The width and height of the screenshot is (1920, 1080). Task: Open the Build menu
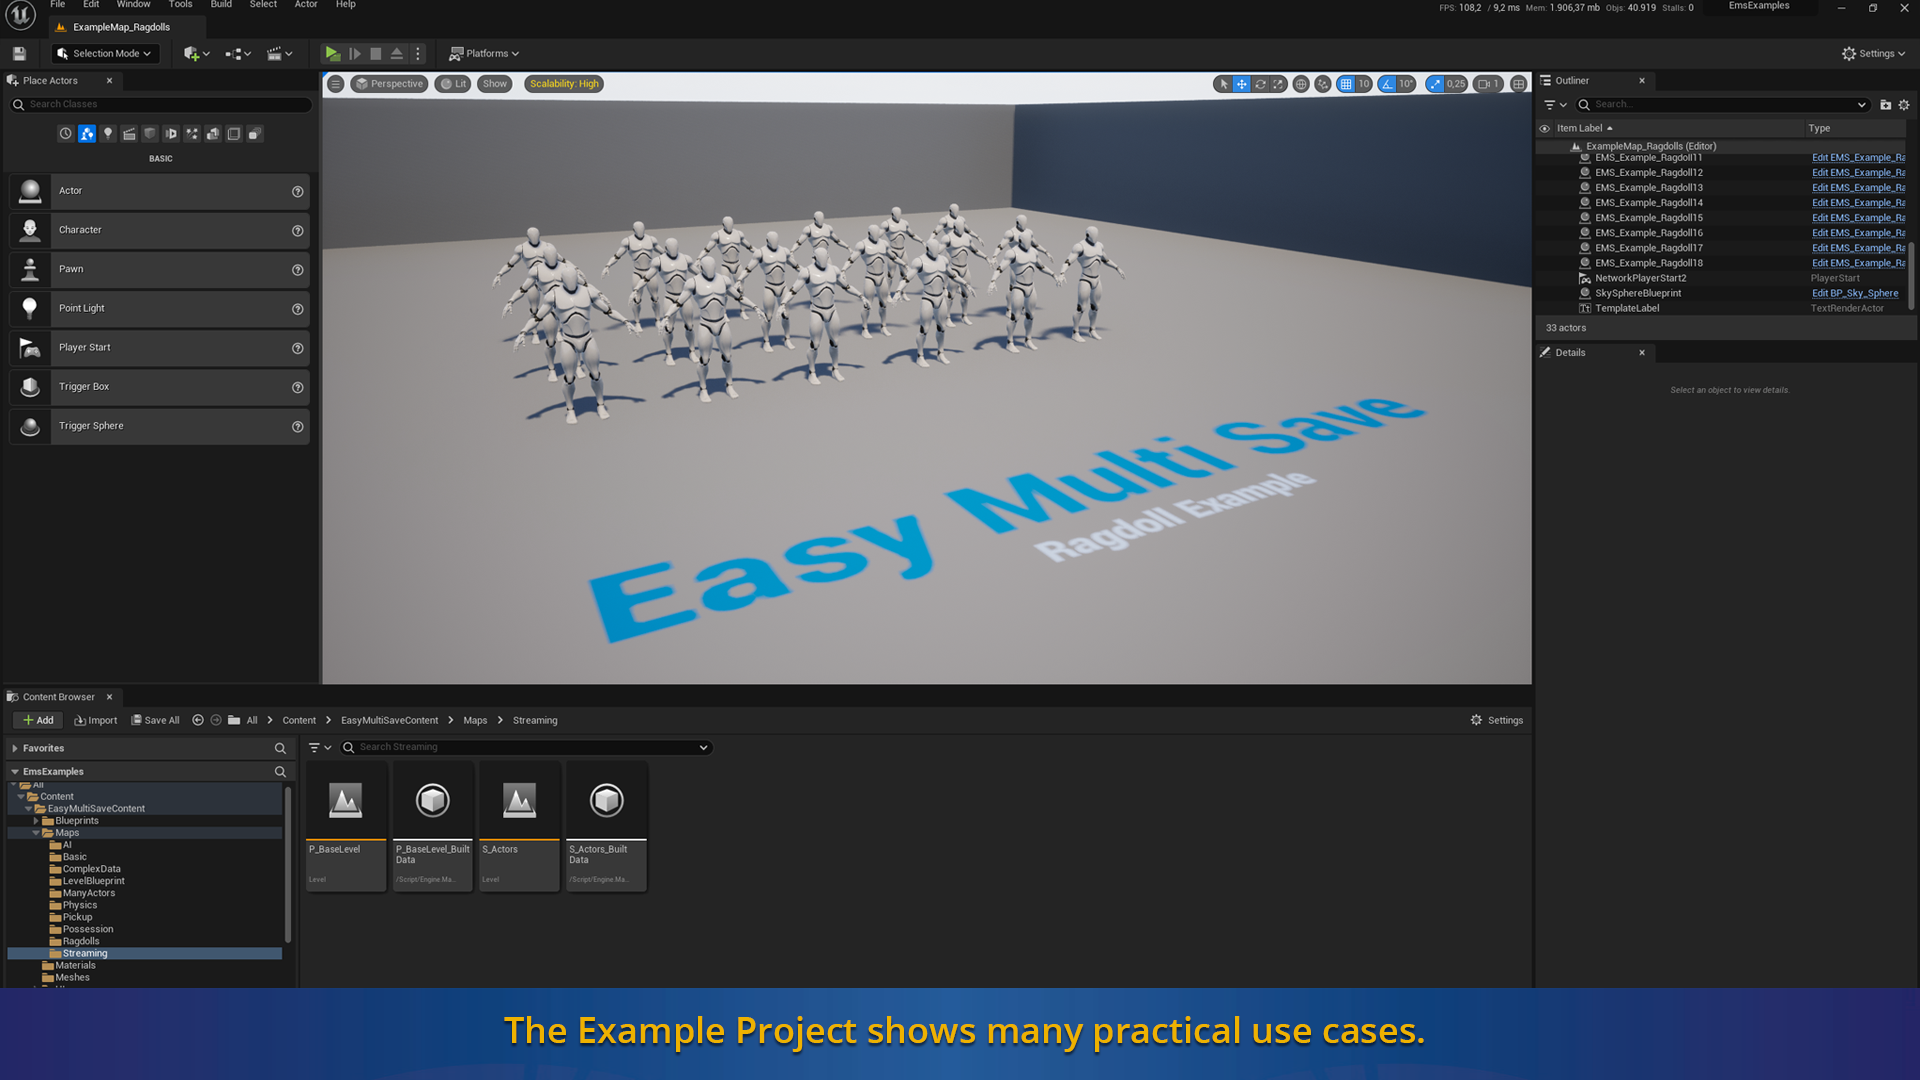coord(221,5)
